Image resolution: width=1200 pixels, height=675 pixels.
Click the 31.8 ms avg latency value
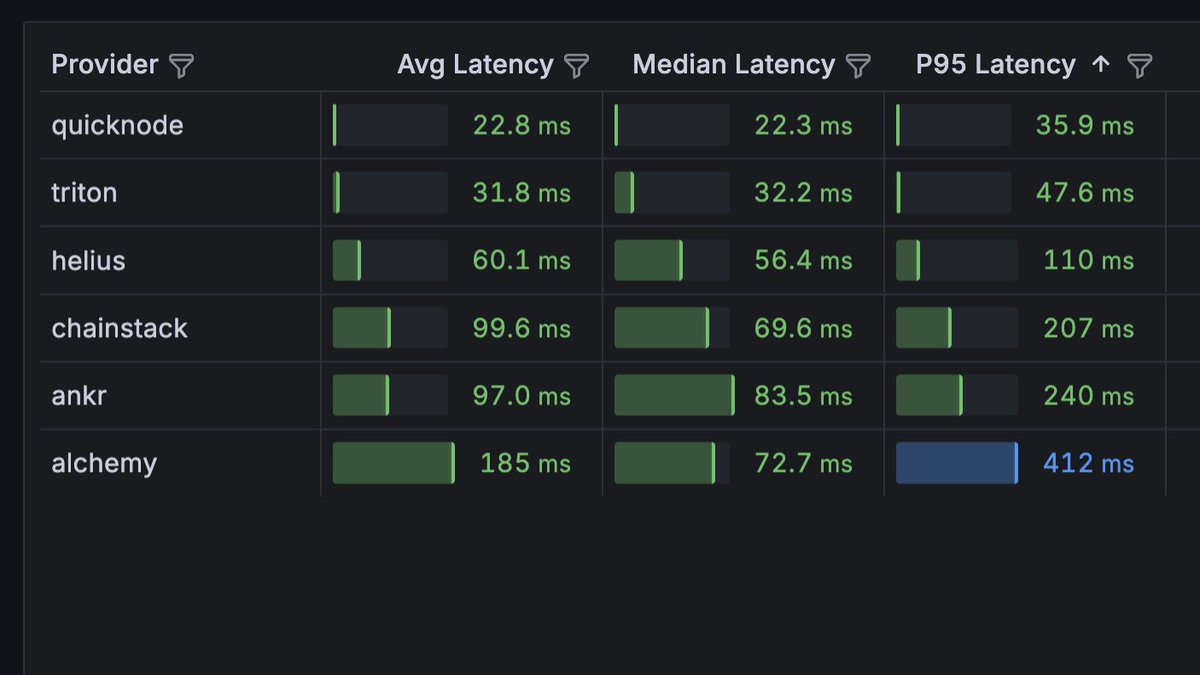(522, 193)
